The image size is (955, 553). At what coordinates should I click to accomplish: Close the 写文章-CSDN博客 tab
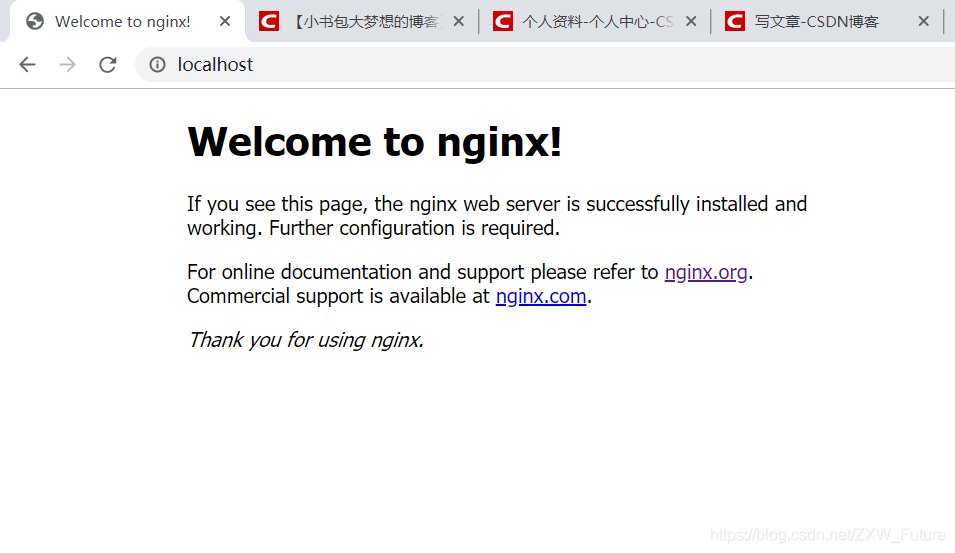click(x=923, y=21)
